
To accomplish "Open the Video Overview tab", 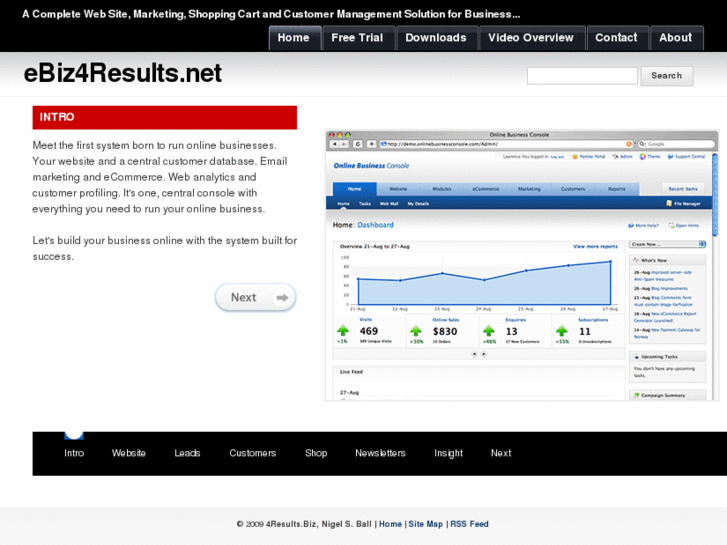I will [531, 38].
